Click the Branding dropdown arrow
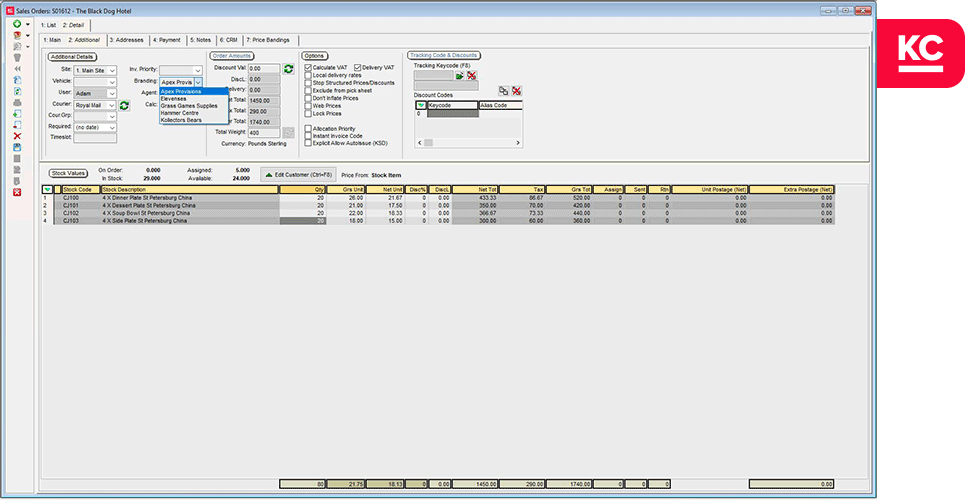The image size is (965, 500). point(198,82)
